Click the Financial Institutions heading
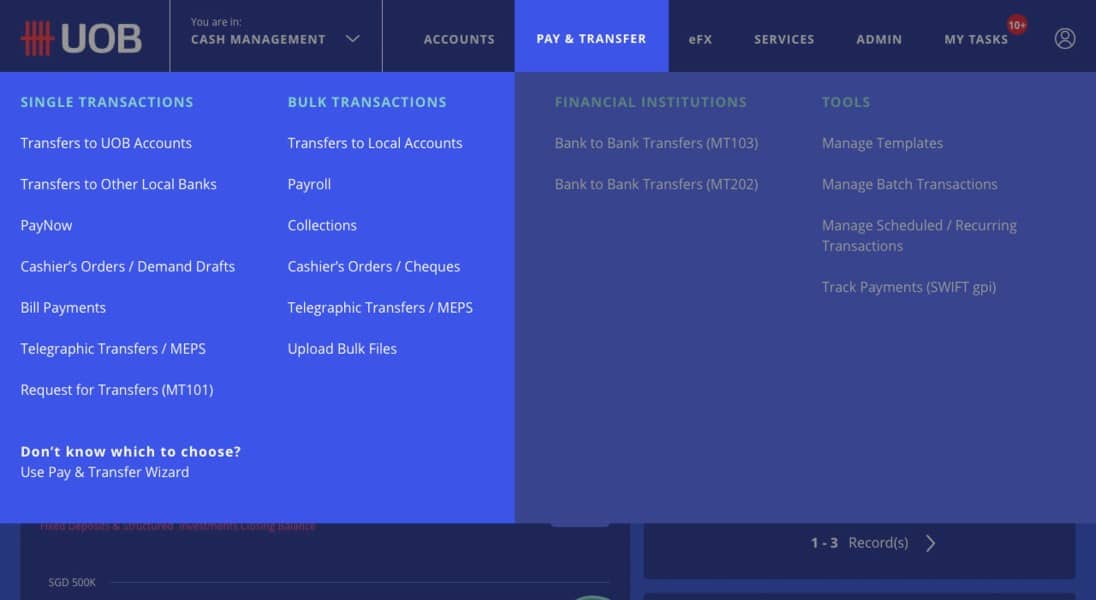Image resolution: width=1096 pixels, height=600 pixels. 650,102
